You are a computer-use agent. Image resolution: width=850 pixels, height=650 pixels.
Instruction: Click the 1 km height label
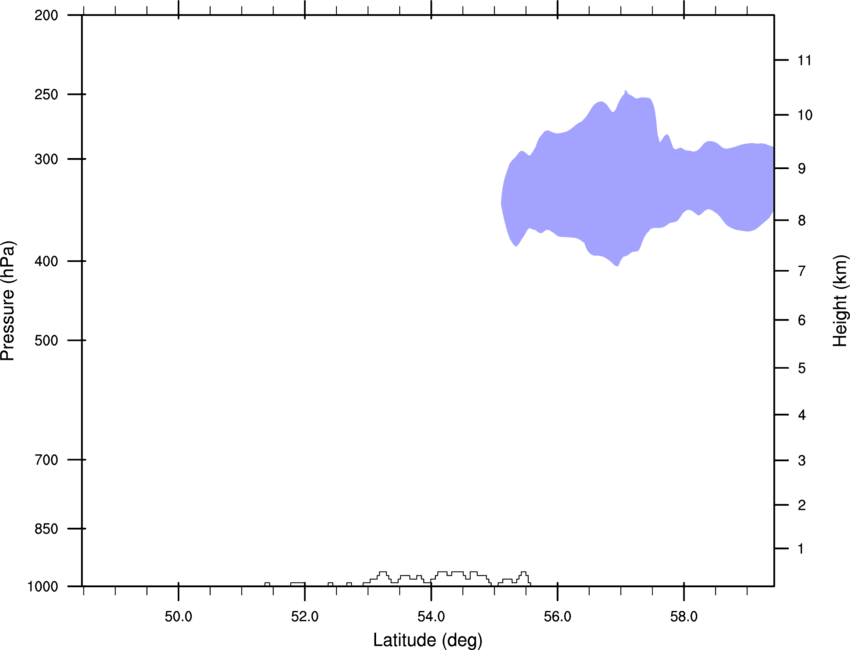pyautogui.click(x=801, y=549)
